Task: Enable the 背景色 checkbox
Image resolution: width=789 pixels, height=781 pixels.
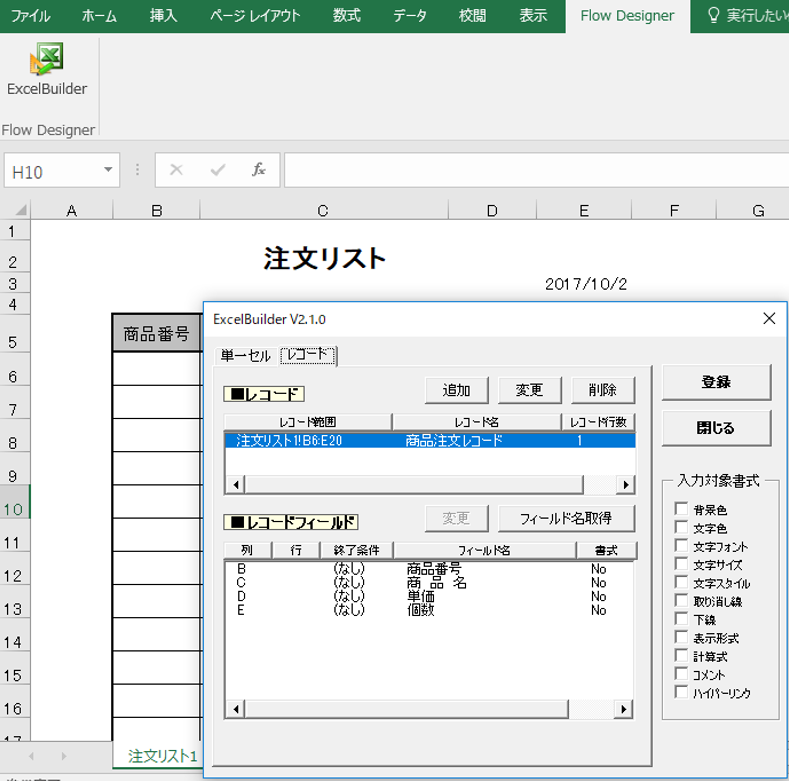Action: [681, 509]
